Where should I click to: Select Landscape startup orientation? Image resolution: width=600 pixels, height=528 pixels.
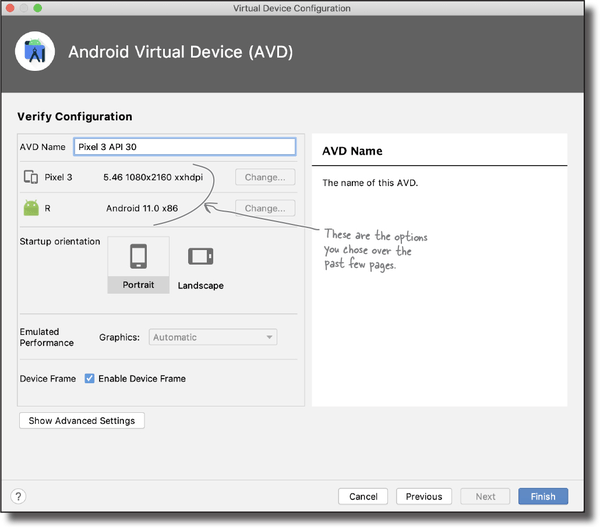click(201, 265)
